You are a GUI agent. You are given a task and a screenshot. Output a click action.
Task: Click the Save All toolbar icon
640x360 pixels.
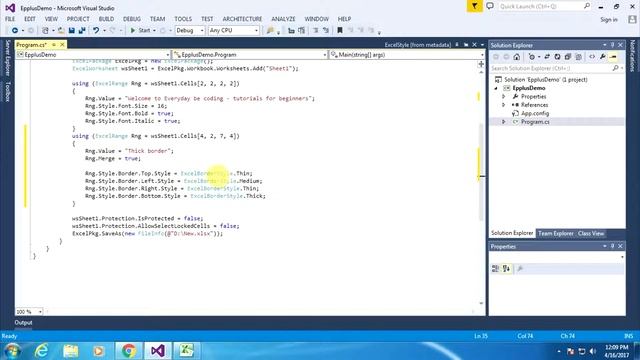click(82, 31)
